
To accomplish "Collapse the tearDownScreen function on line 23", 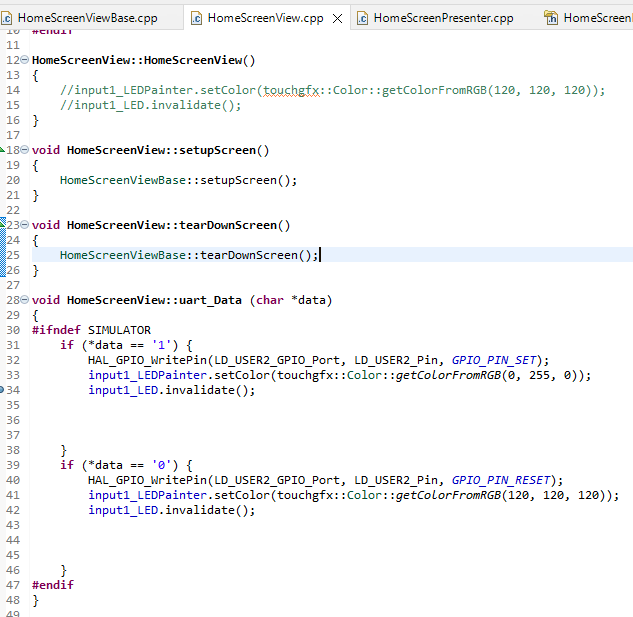I will coord(25,225).
